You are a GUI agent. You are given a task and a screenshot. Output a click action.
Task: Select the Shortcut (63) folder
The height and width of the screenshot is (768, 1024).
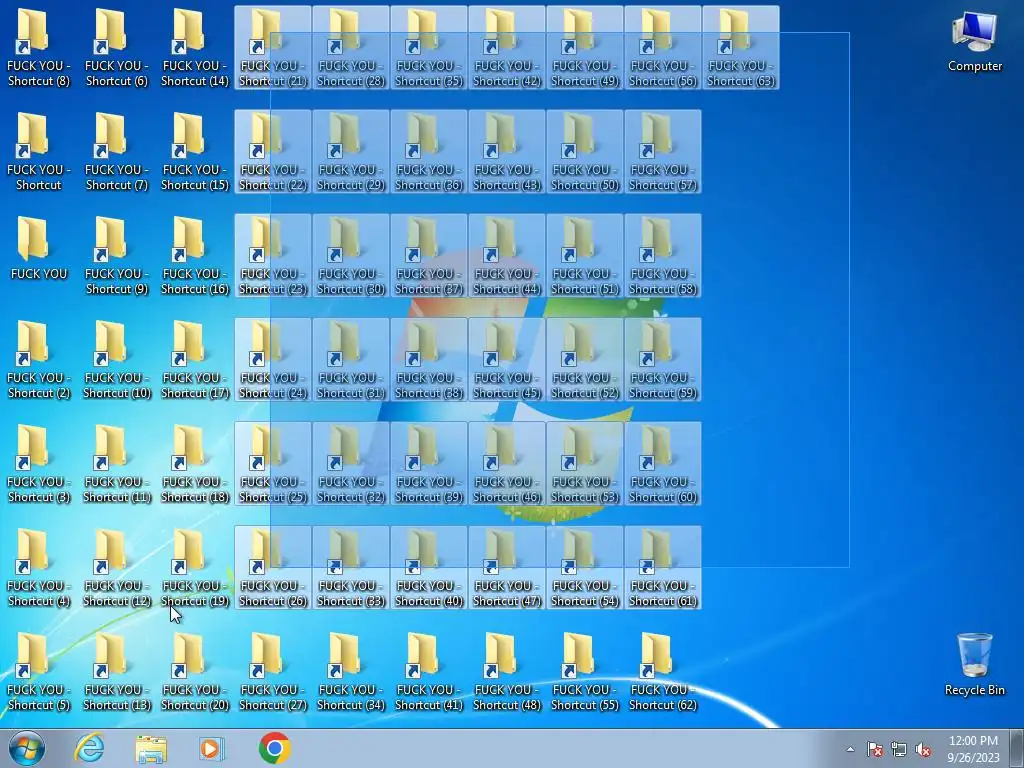[741, 48]
